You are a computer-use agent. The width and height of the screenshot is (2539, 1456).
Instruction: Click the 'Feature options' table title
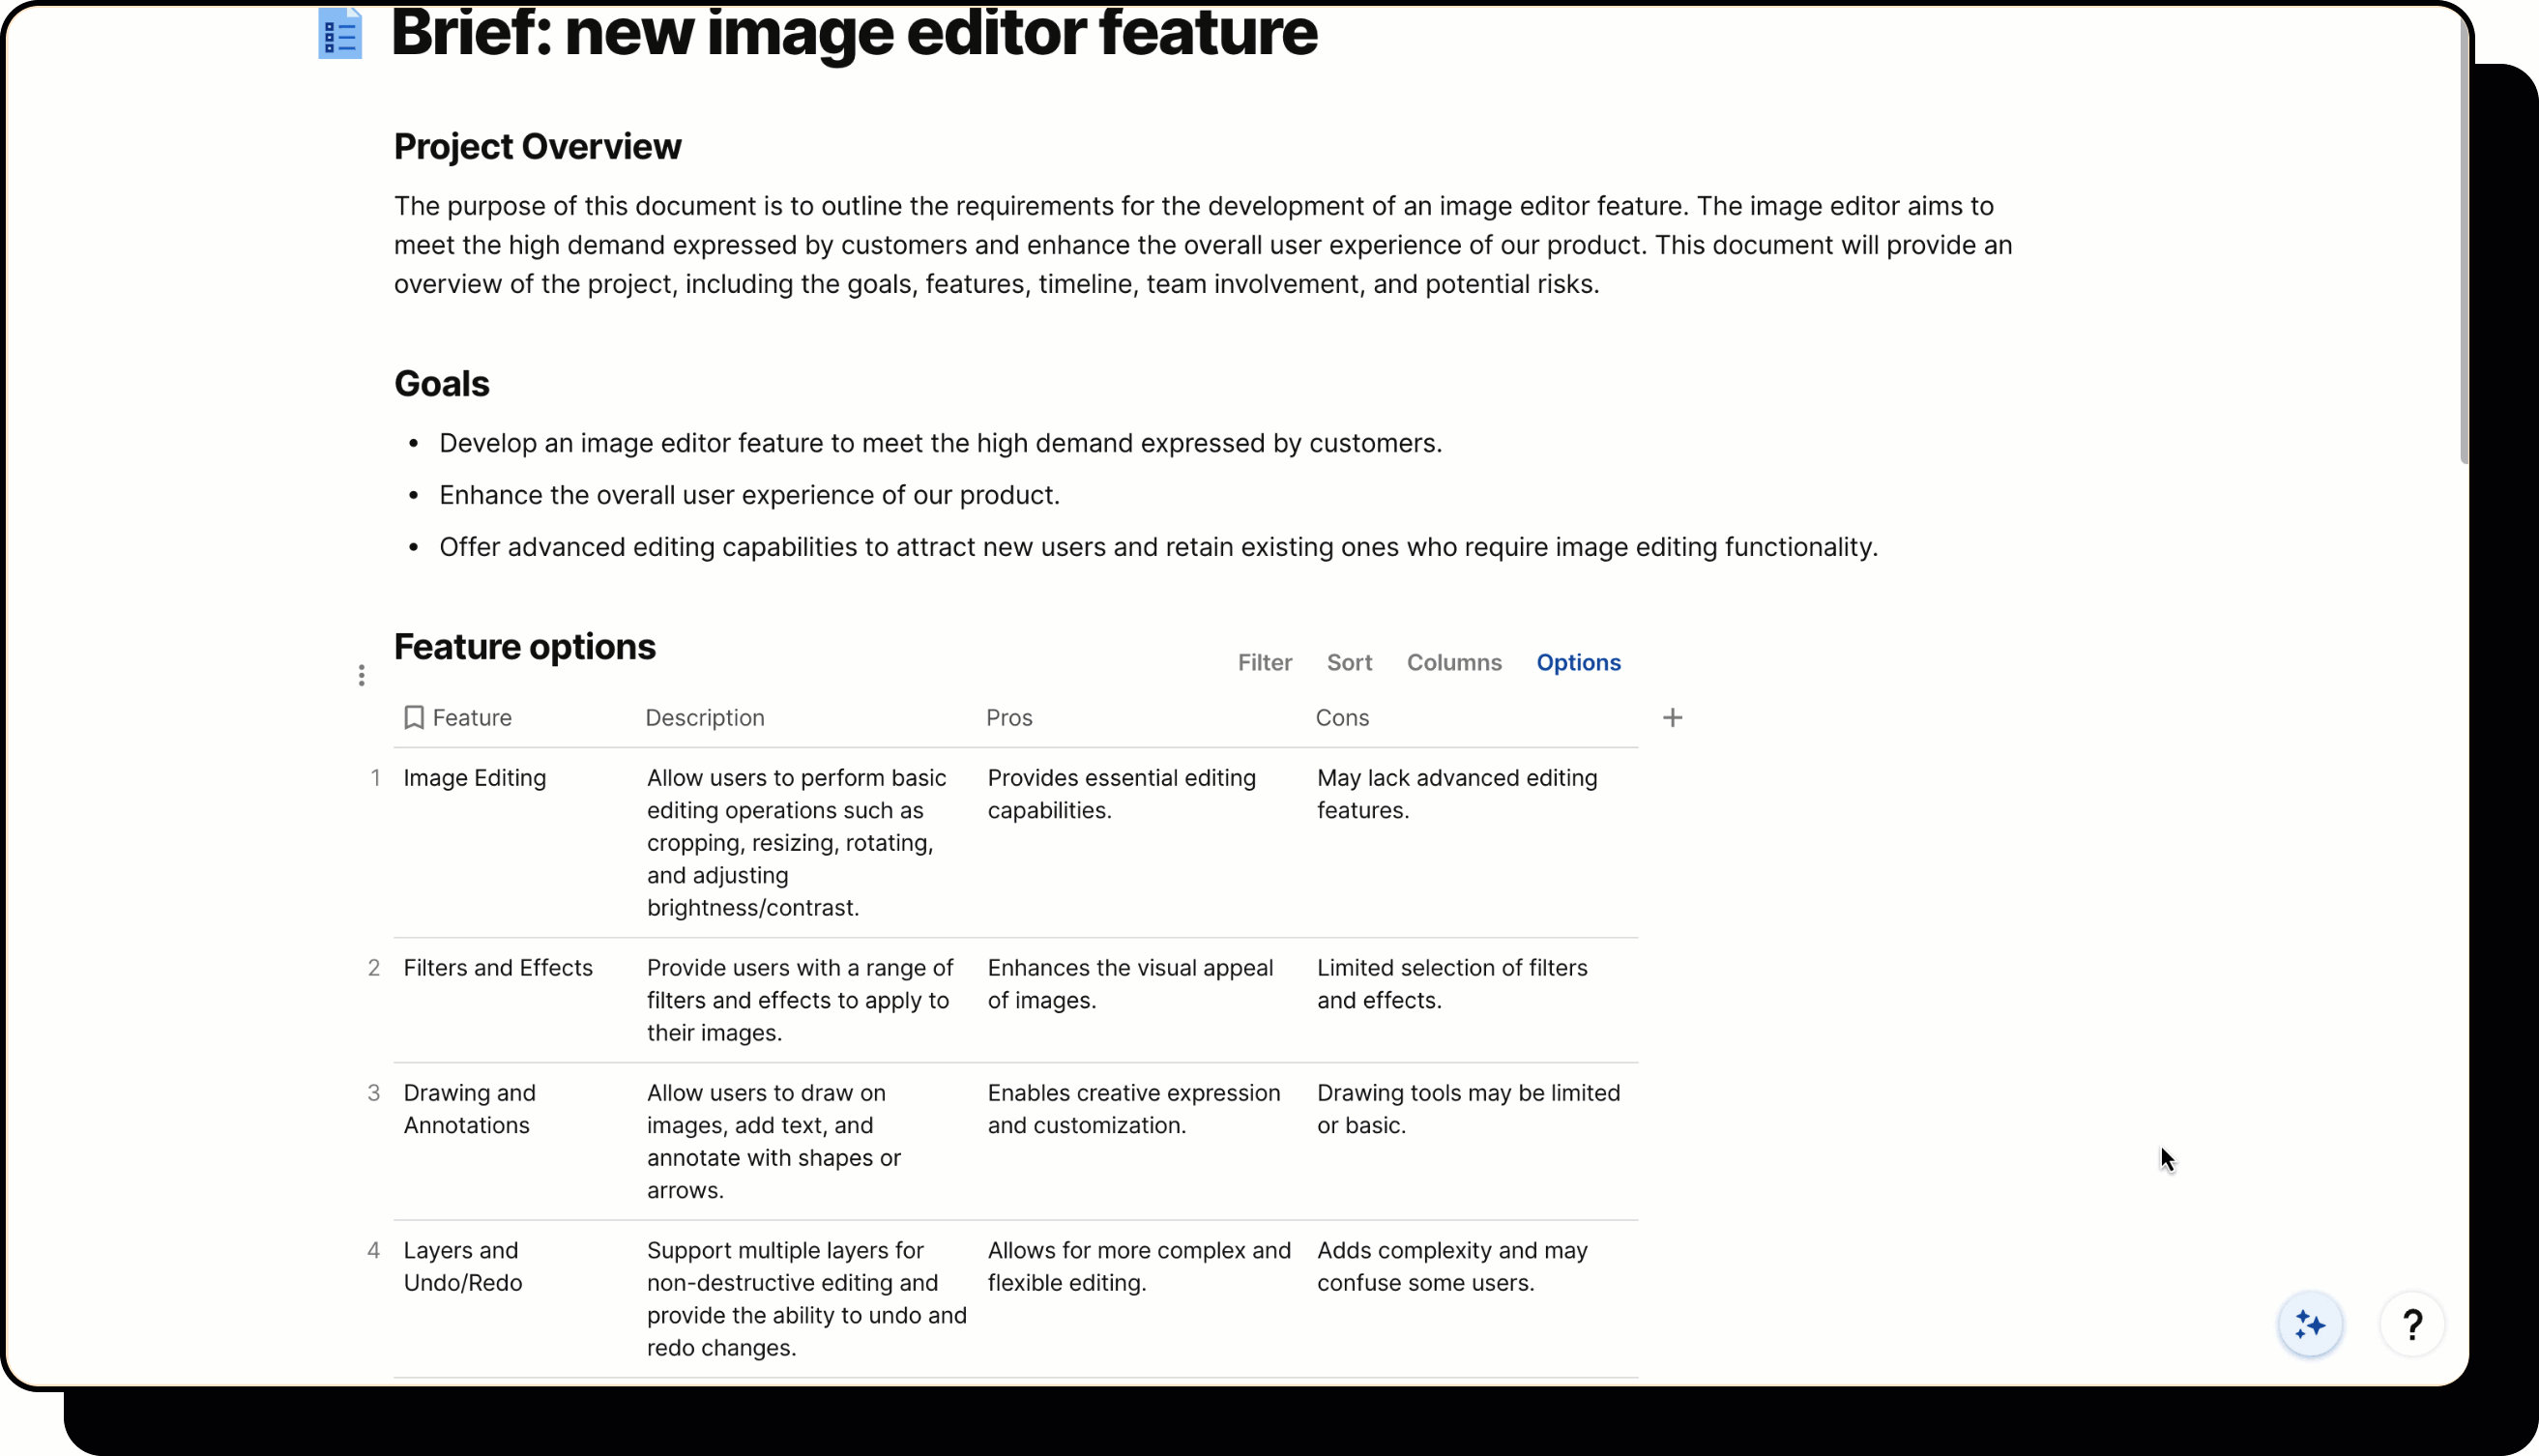(x=524, y=647)
